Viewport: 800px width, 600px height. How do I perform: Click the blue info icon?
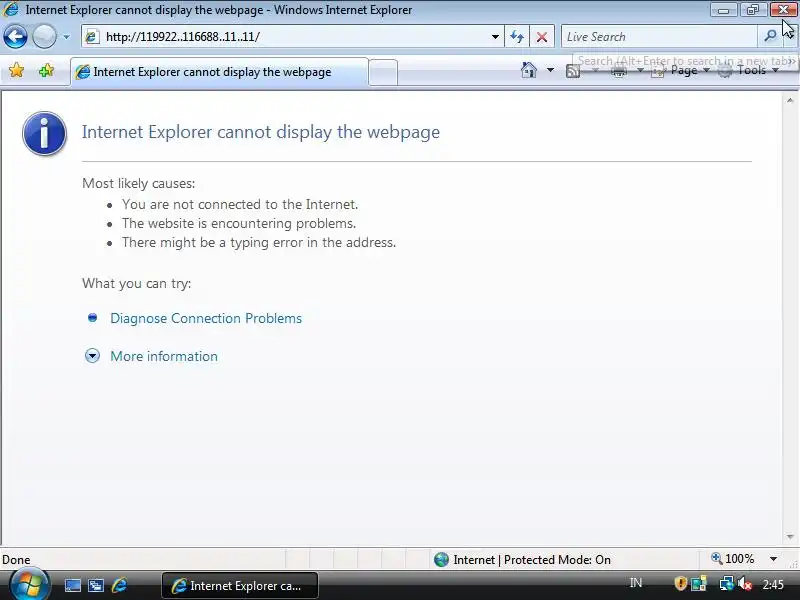click(x=44, y=133)
